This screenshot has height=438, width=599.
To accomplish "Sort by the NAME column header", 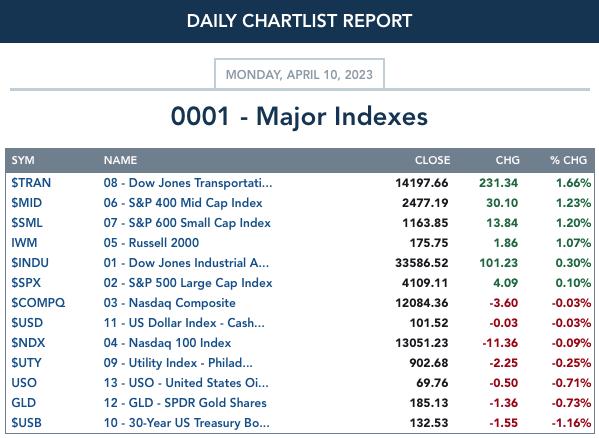I will (x=120, y=160).
